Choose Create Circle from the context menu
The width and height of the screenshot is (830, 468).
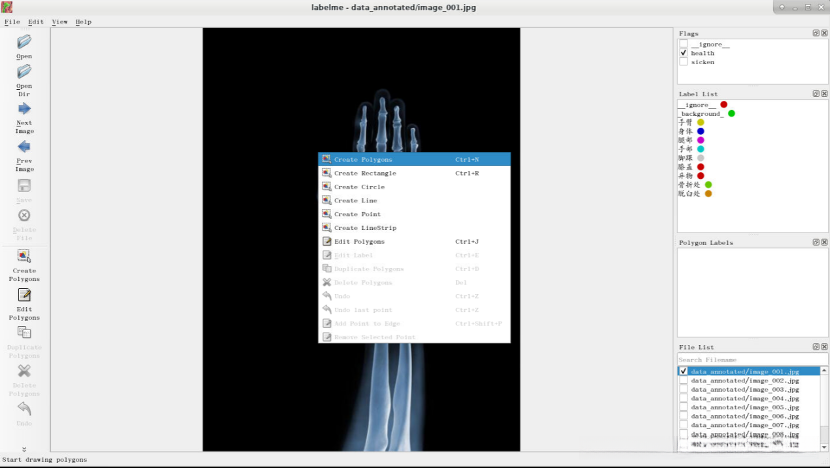pos(414,187)
